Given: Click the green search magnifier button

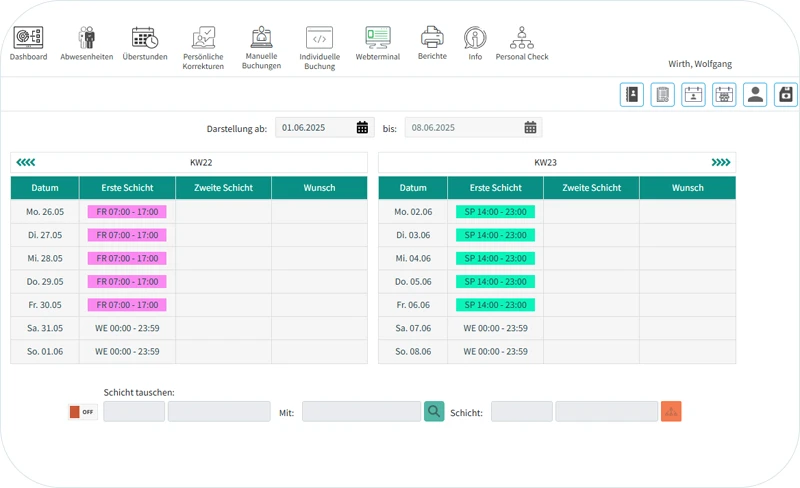Looking at the screenshot, I should [x=433, y=411].
